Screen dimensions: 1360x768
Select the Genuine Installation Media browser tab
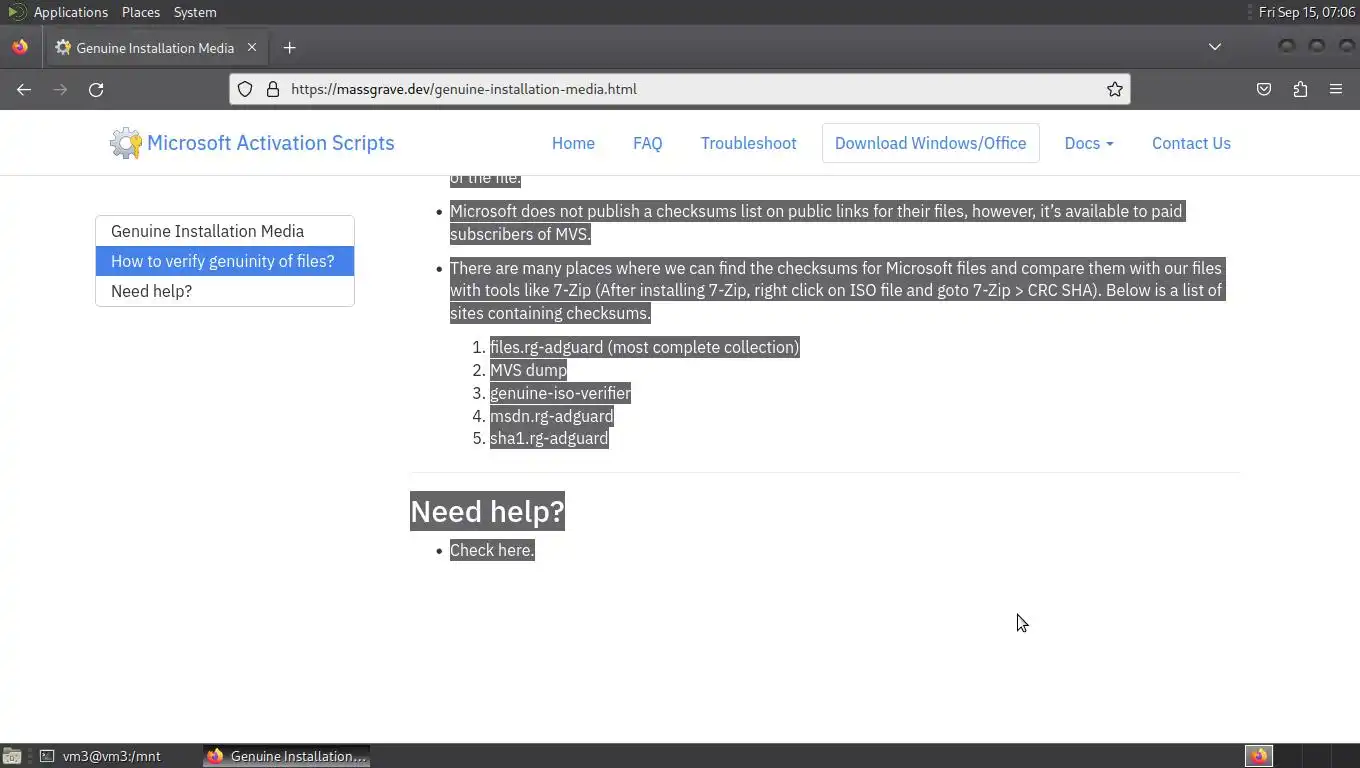coord(155,47)
